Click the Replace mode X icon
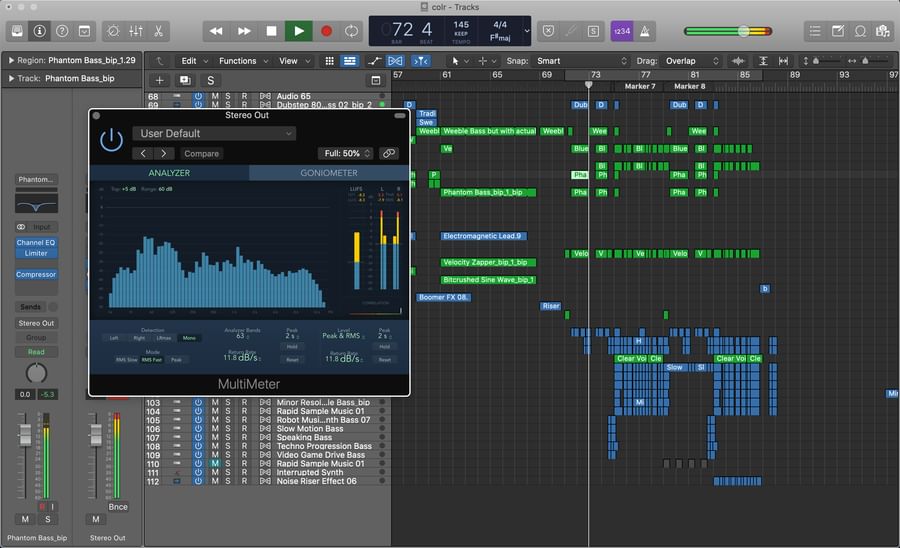The height and width of the screenshot is (548, 900). click(548, 31)
